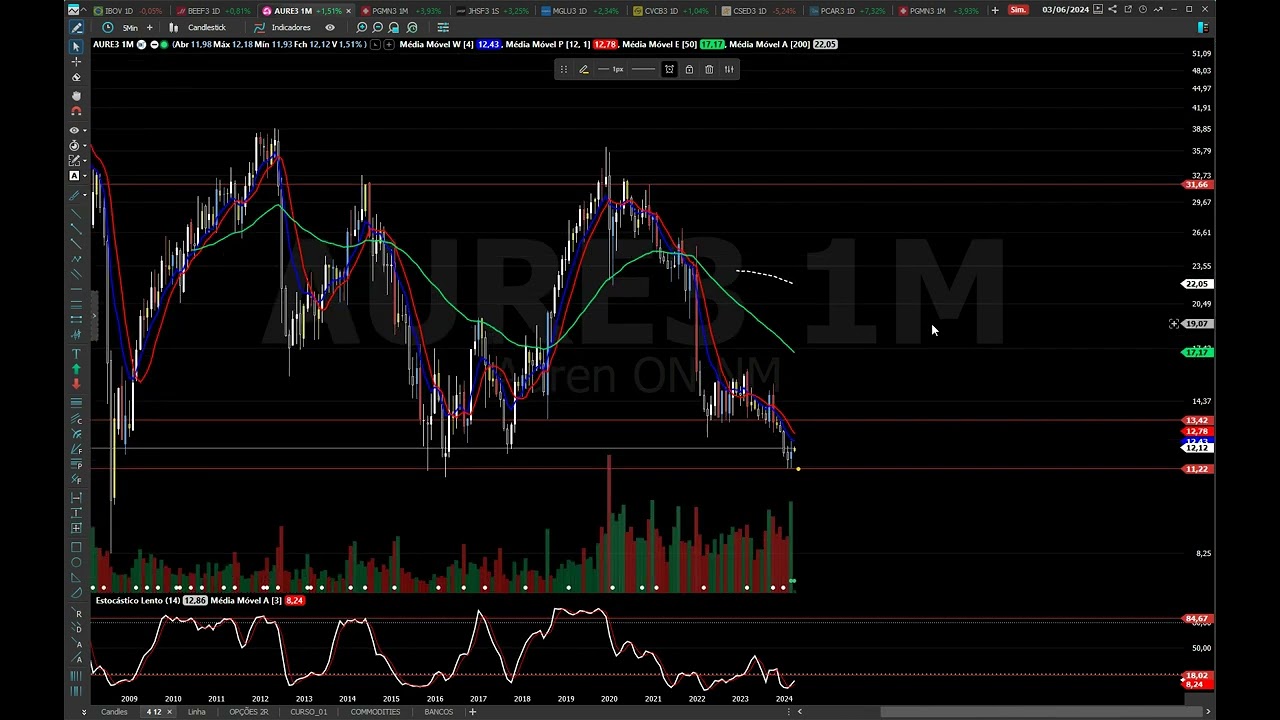Image resolution: width=1280 pixels, height=720 pixels.
Task: Switch to the MGLU3 1D tab
Action: (x=579, y=10)
